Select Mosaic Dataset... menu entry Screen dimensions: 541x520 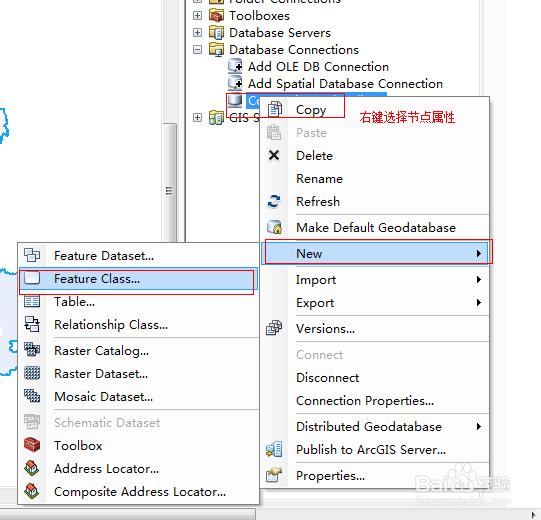(x=138, y=396)
